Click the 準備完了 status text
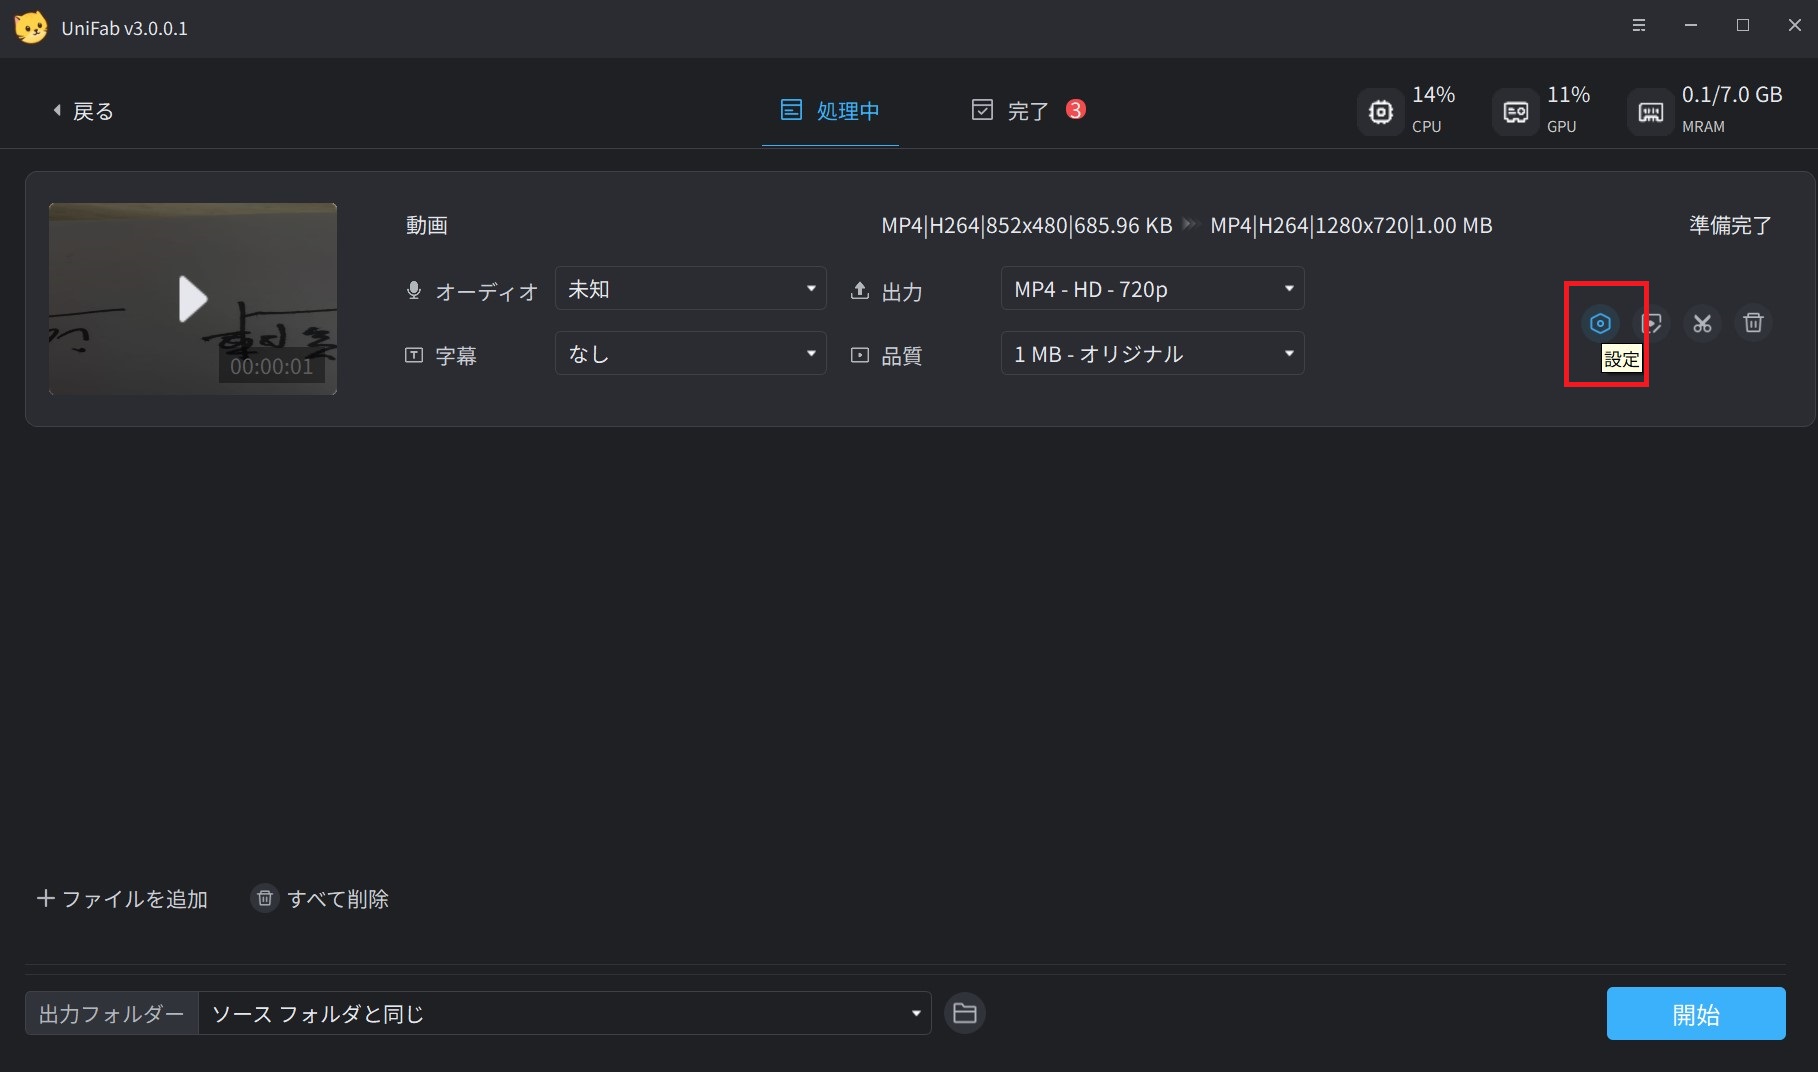The width and height of the screenshot is (1818, 1072). [x=1730, y=225]
